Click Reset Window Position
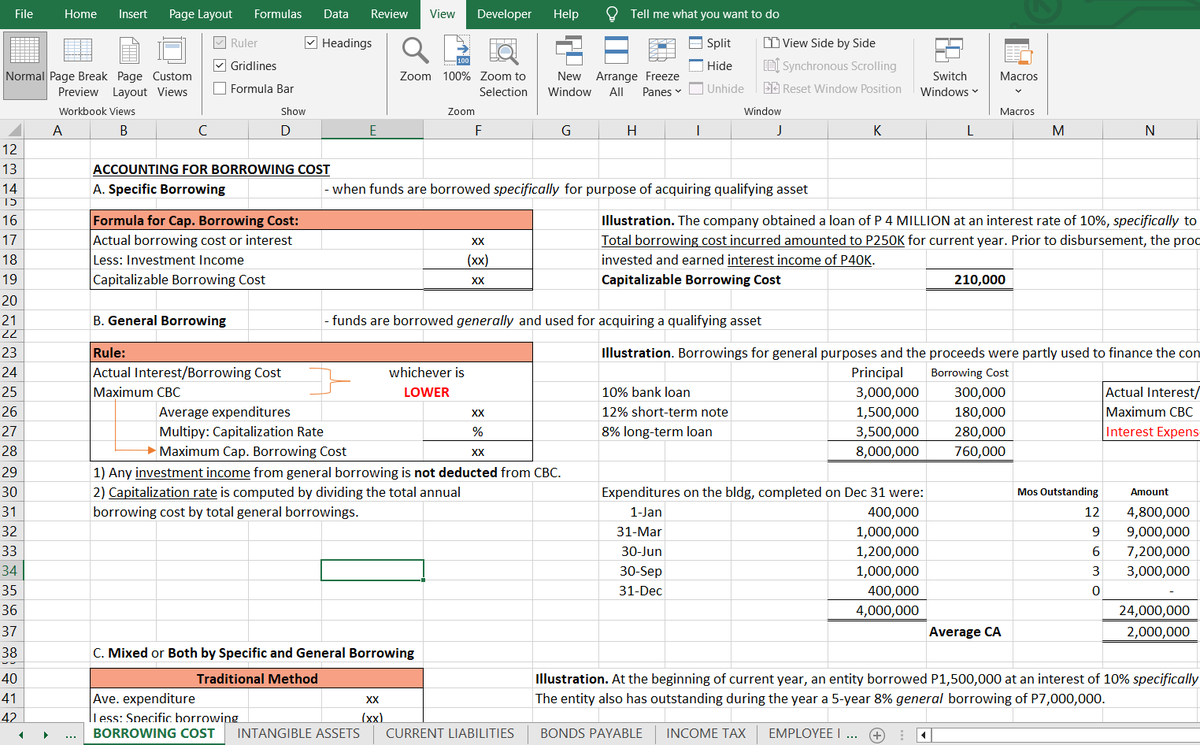1200x745 pixels. coord(832,89)
